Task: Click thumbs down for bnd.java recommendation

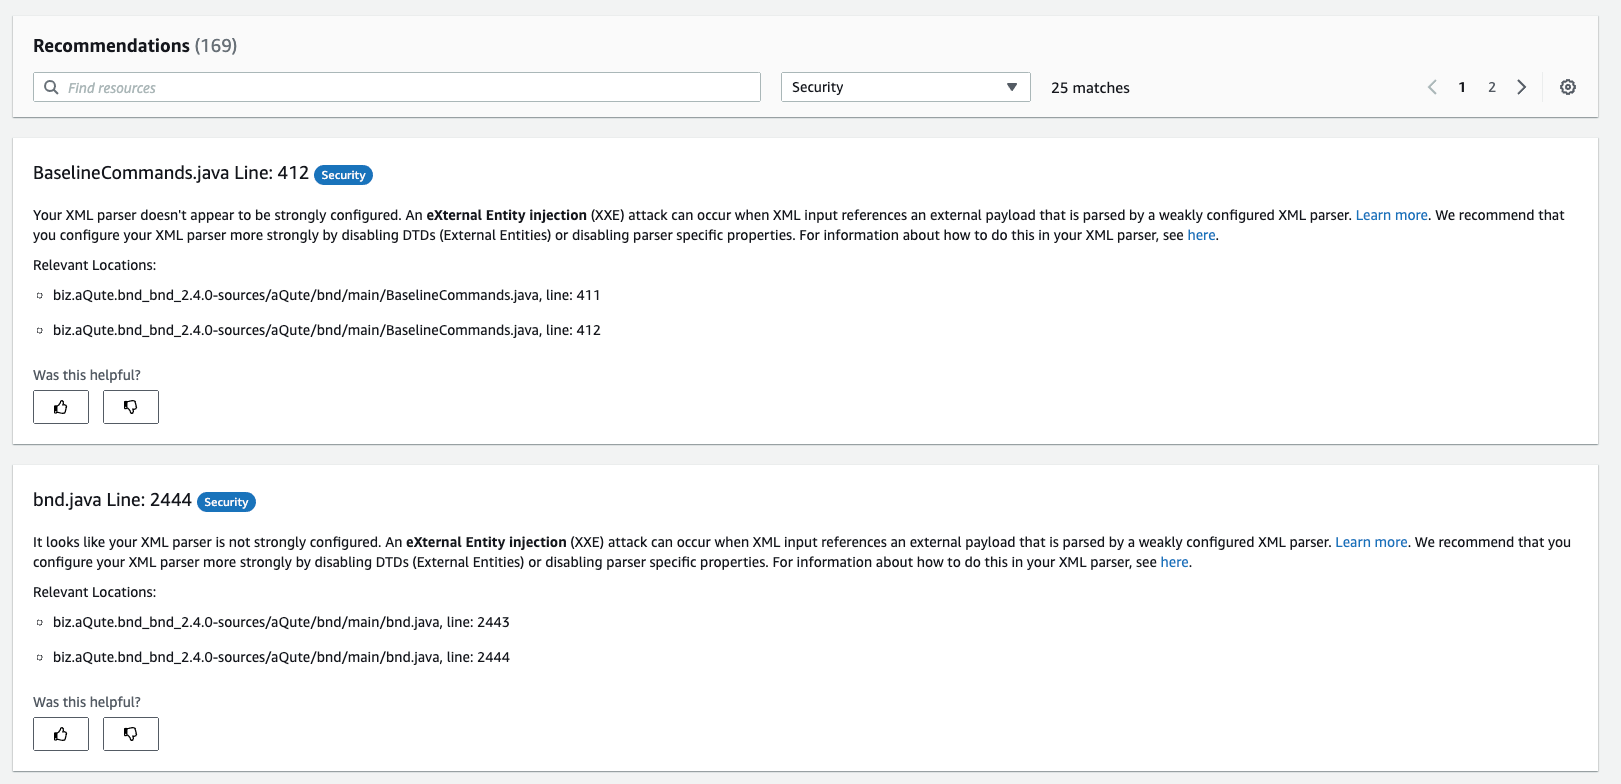Action: [131, 734]
